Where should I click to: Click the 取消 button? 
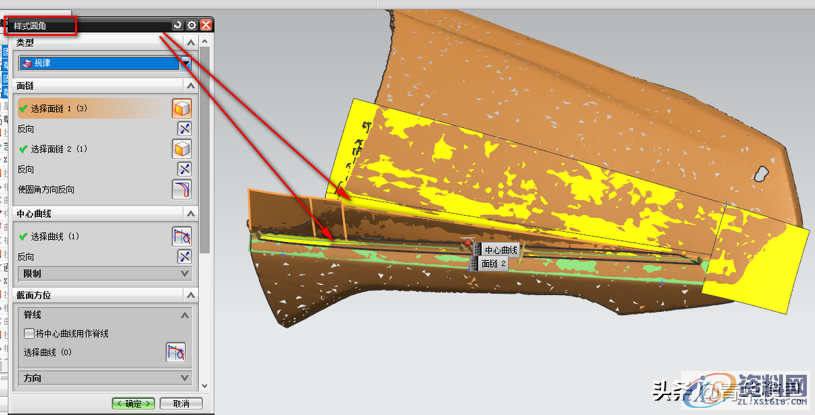180,404
